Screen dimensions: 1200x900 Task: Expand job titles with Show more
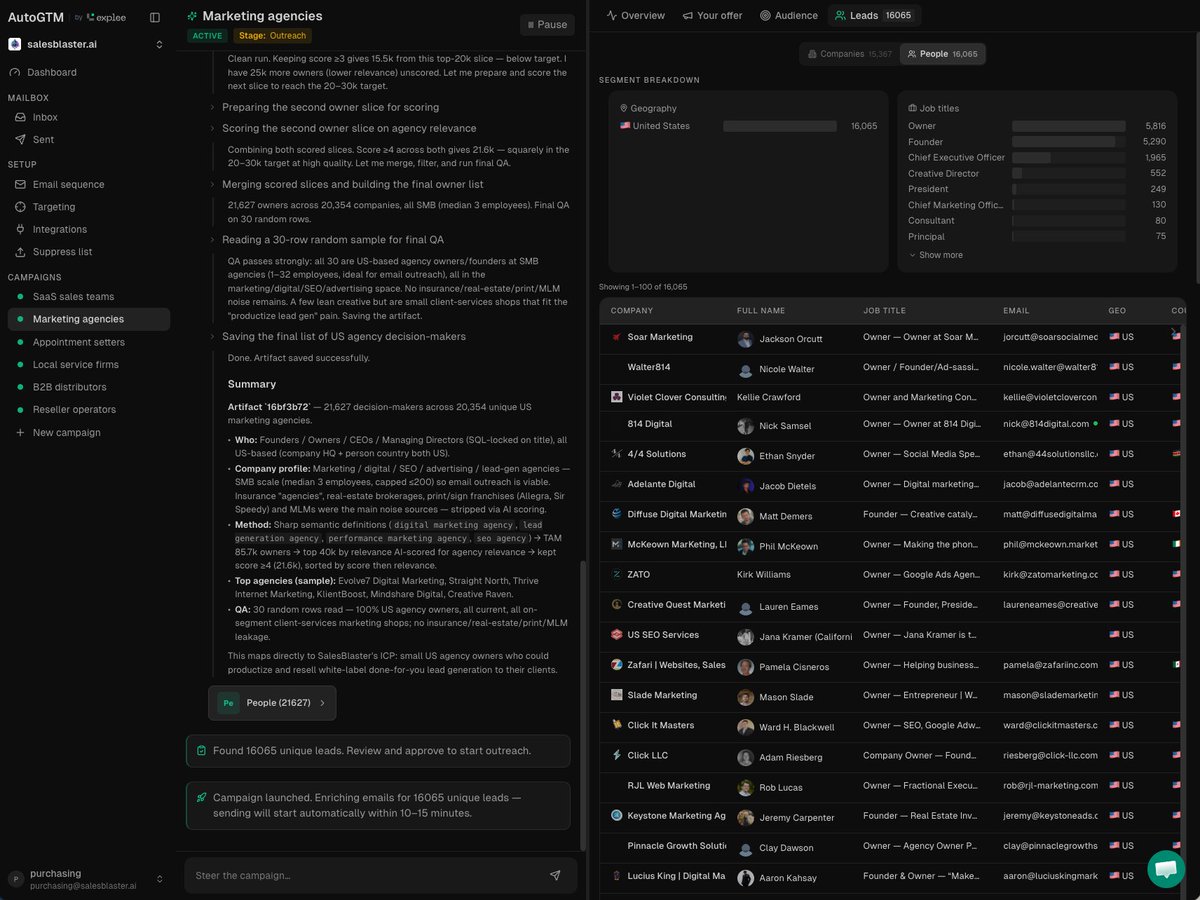click(x=936, y=255)
